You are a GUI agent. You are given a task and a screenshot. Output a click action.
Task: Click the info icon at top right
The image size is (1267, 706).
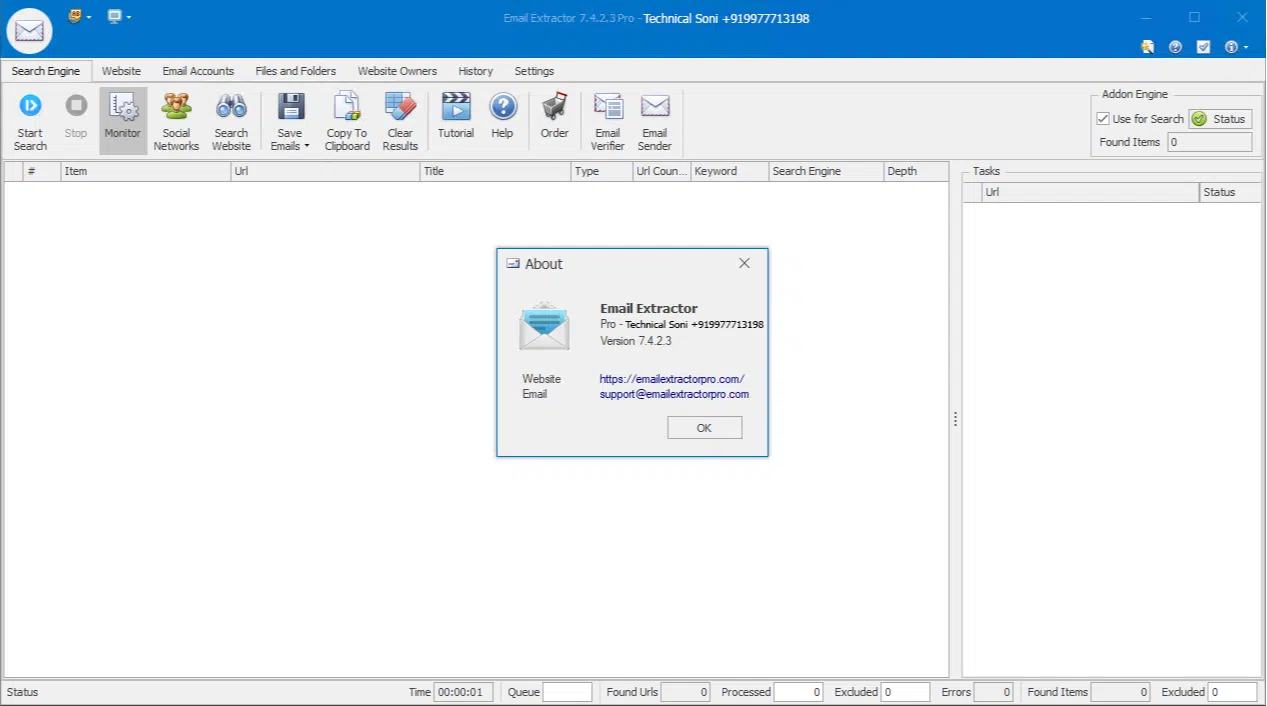pos(1231,47)
